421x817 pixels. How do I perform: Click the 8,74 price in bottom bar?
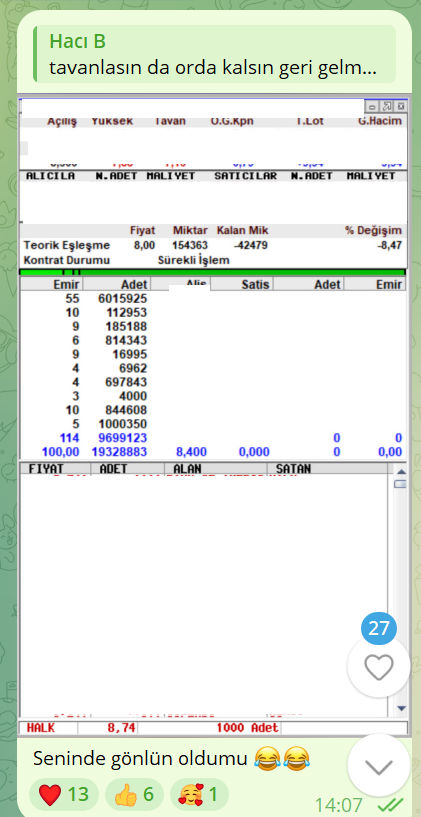121,728
